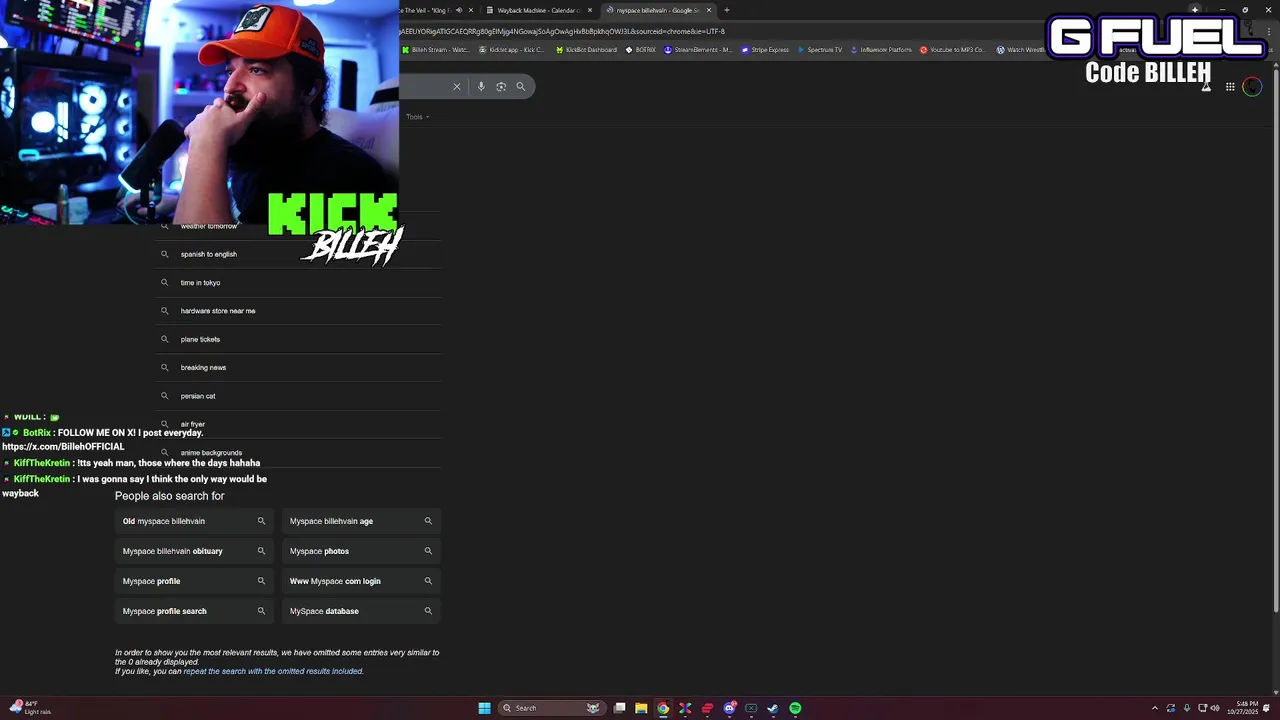This screenshot has height=720, width=1280.
Task: Click 'Myspace profile search' related search
Action: point(194,611)
